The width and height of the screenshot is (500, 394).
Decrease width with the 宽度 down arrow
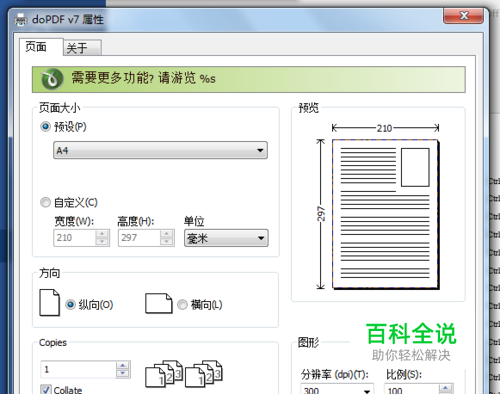click(102, 242)
